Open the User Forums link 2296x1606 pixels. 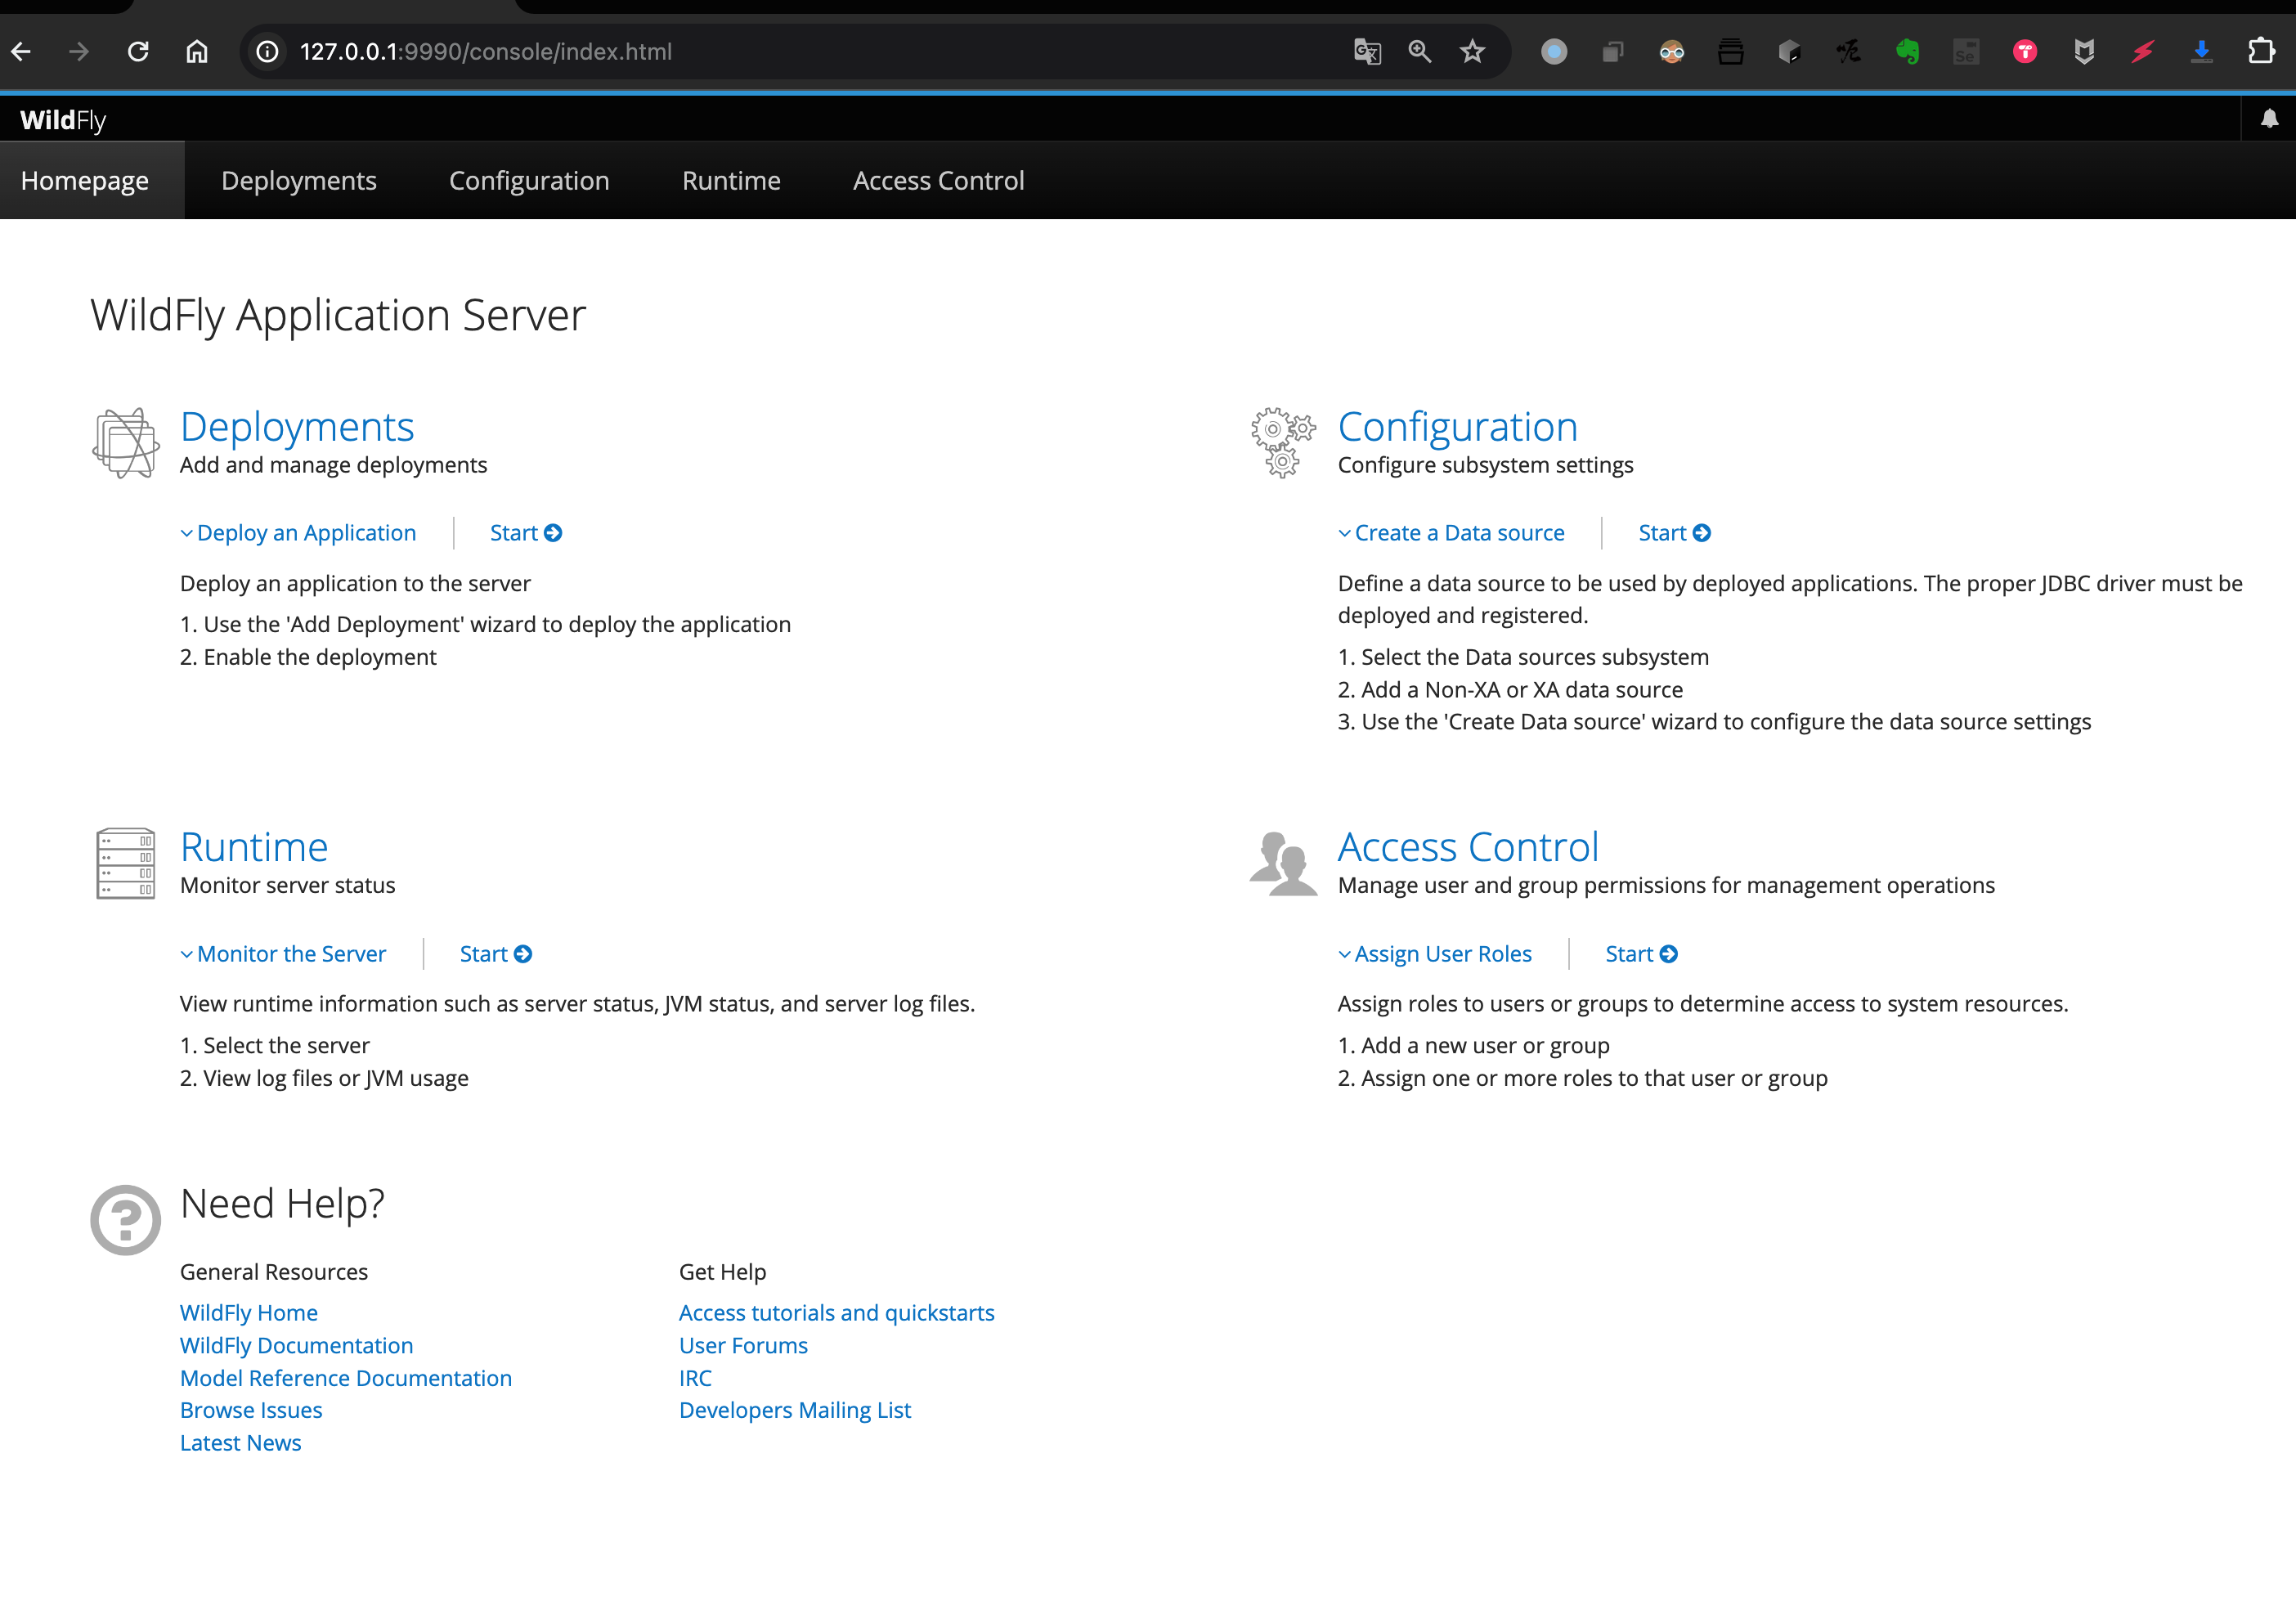pyautogui.click(x=743, y=1345)
